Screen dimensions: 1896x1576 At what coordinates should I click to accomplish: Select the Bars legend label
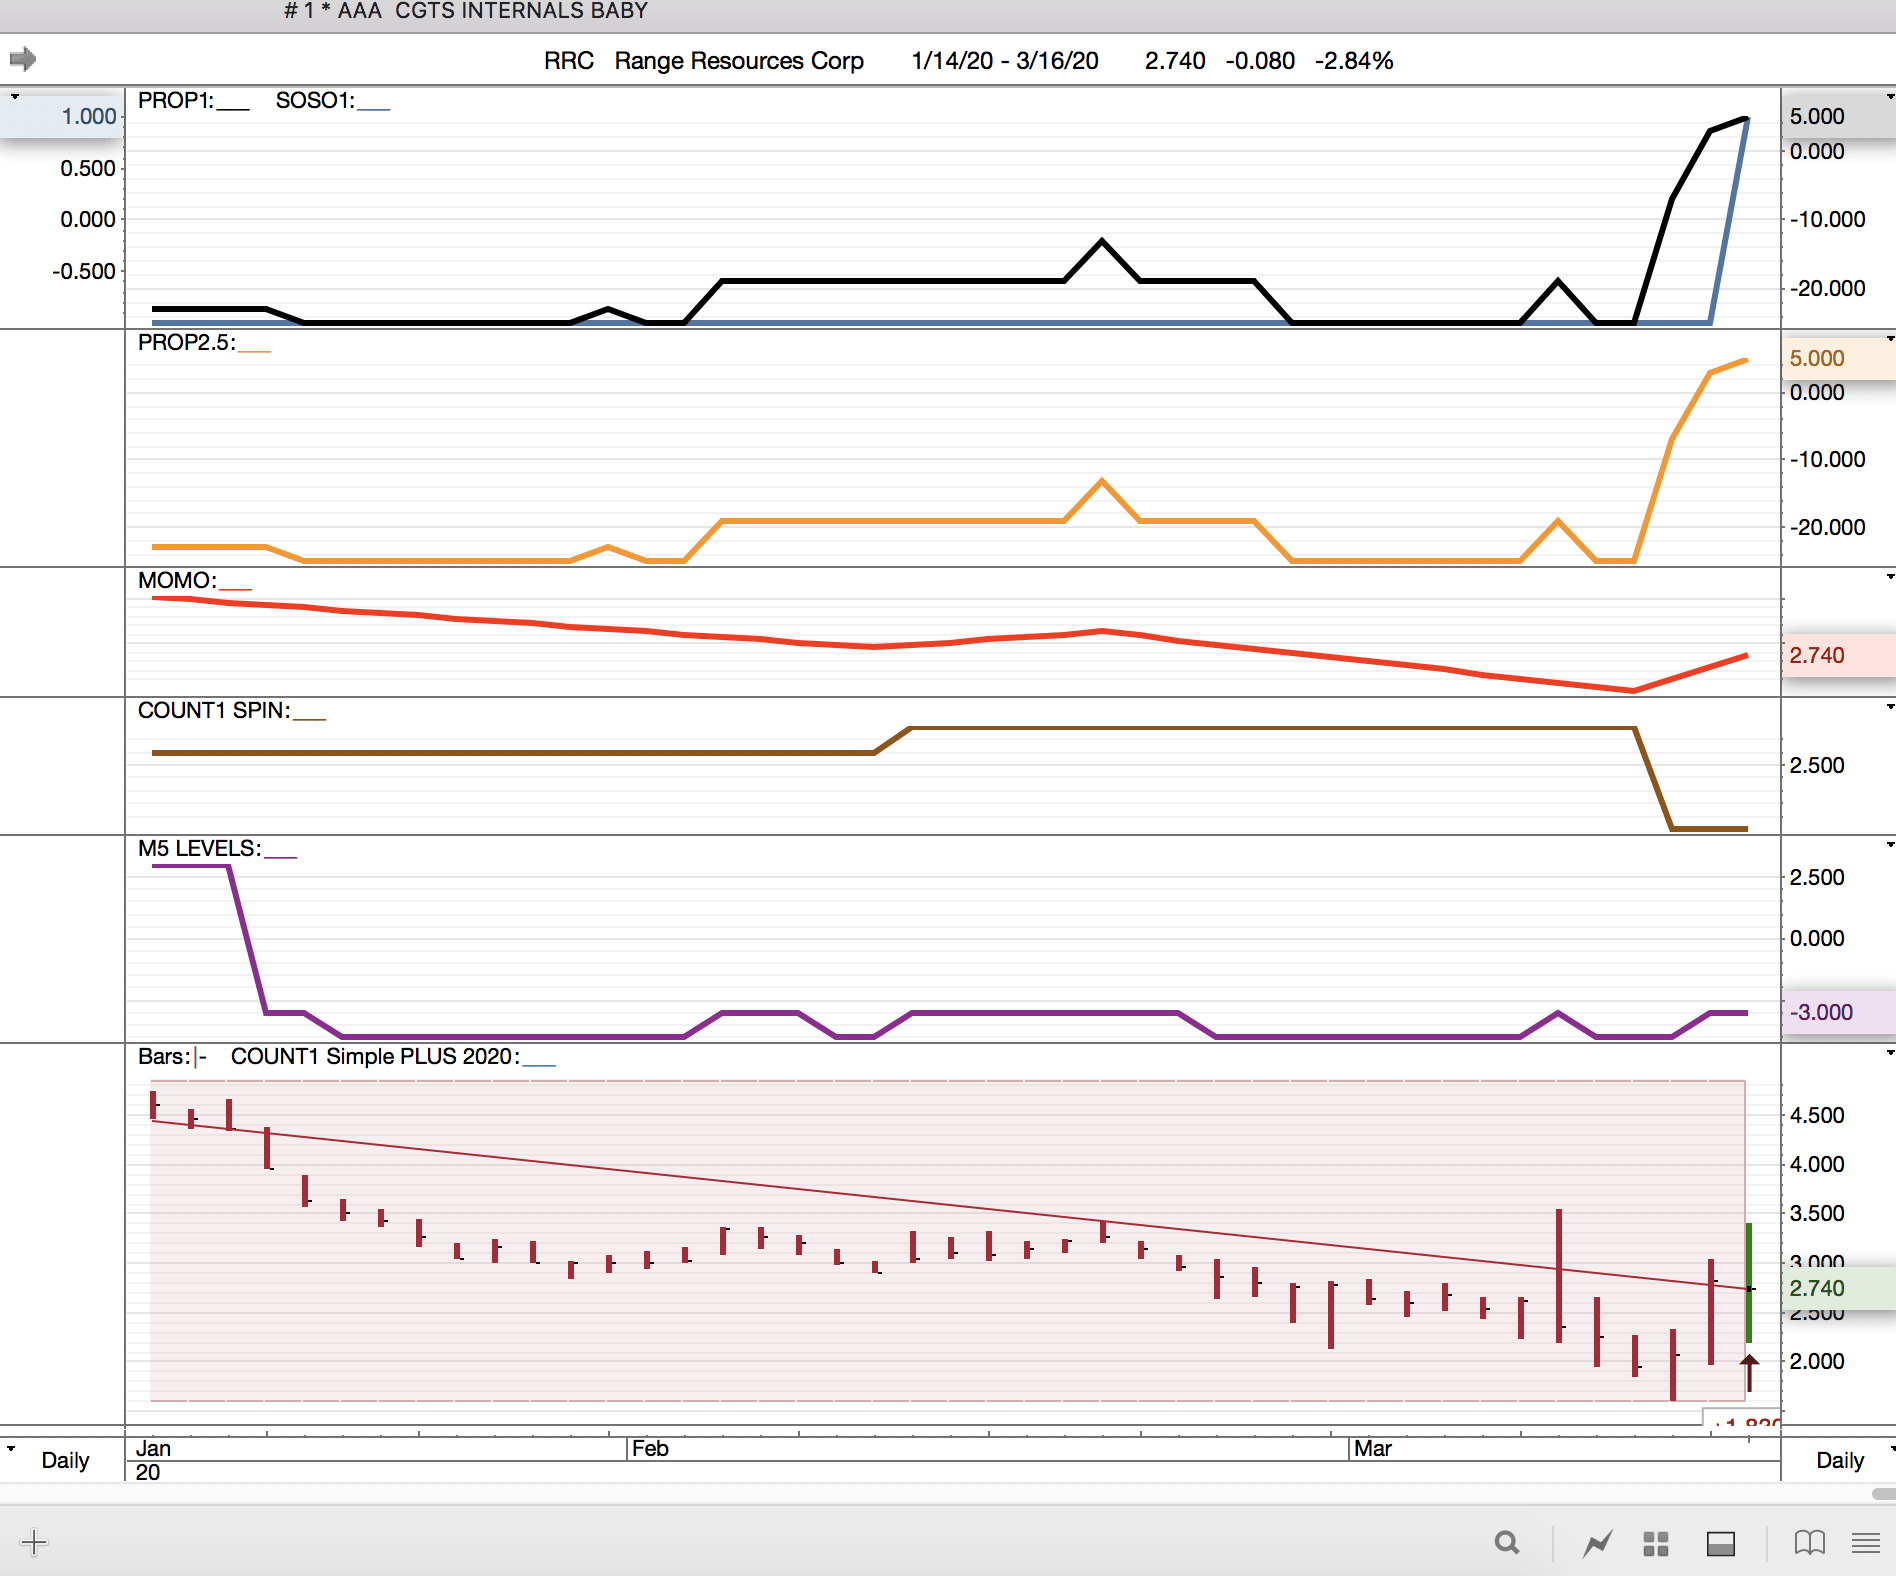pos(164,1057)
